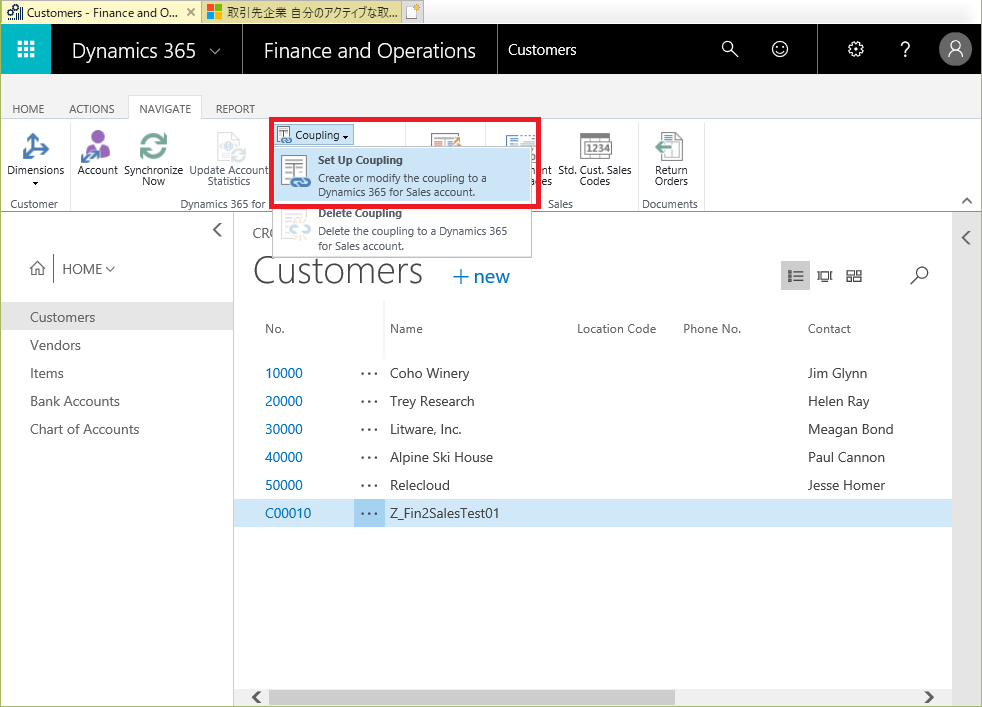Viewport: 982px width, 707px height.
Task: Click the Contact column header
Action: click(829, 329)
